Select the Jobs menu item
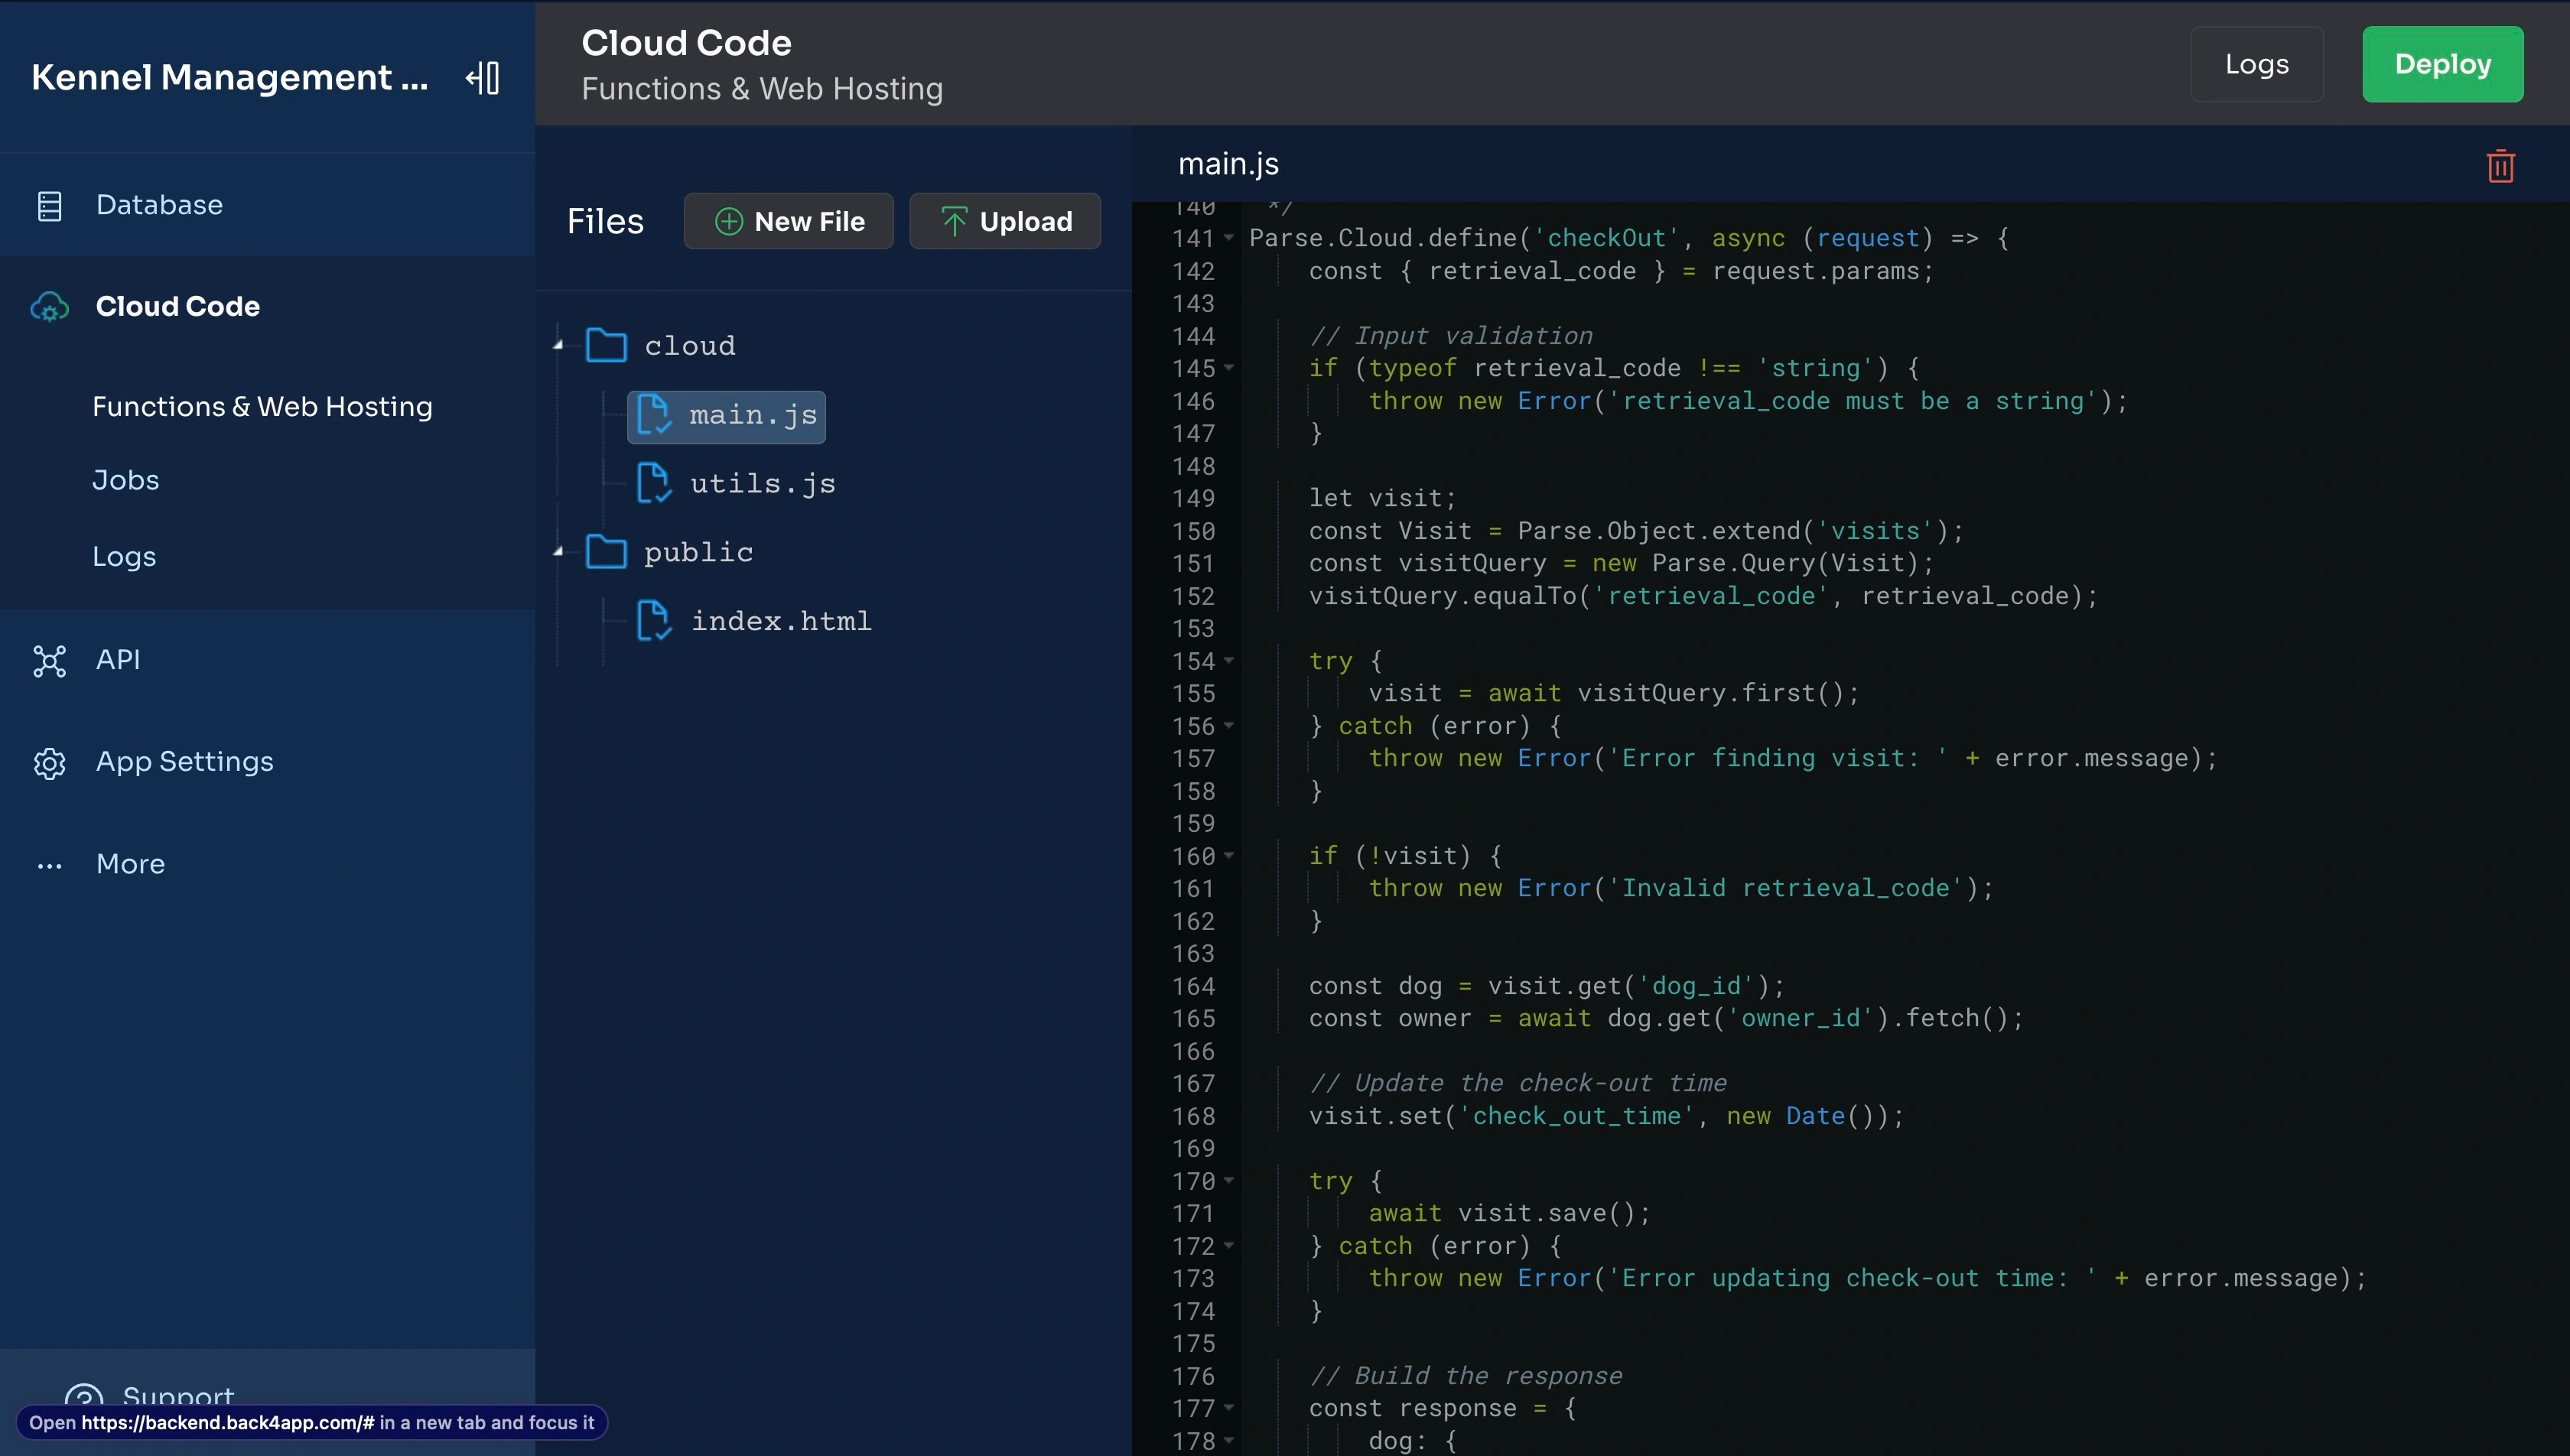This screenshot has height=1456, width=2570. [x=125, y=482]
